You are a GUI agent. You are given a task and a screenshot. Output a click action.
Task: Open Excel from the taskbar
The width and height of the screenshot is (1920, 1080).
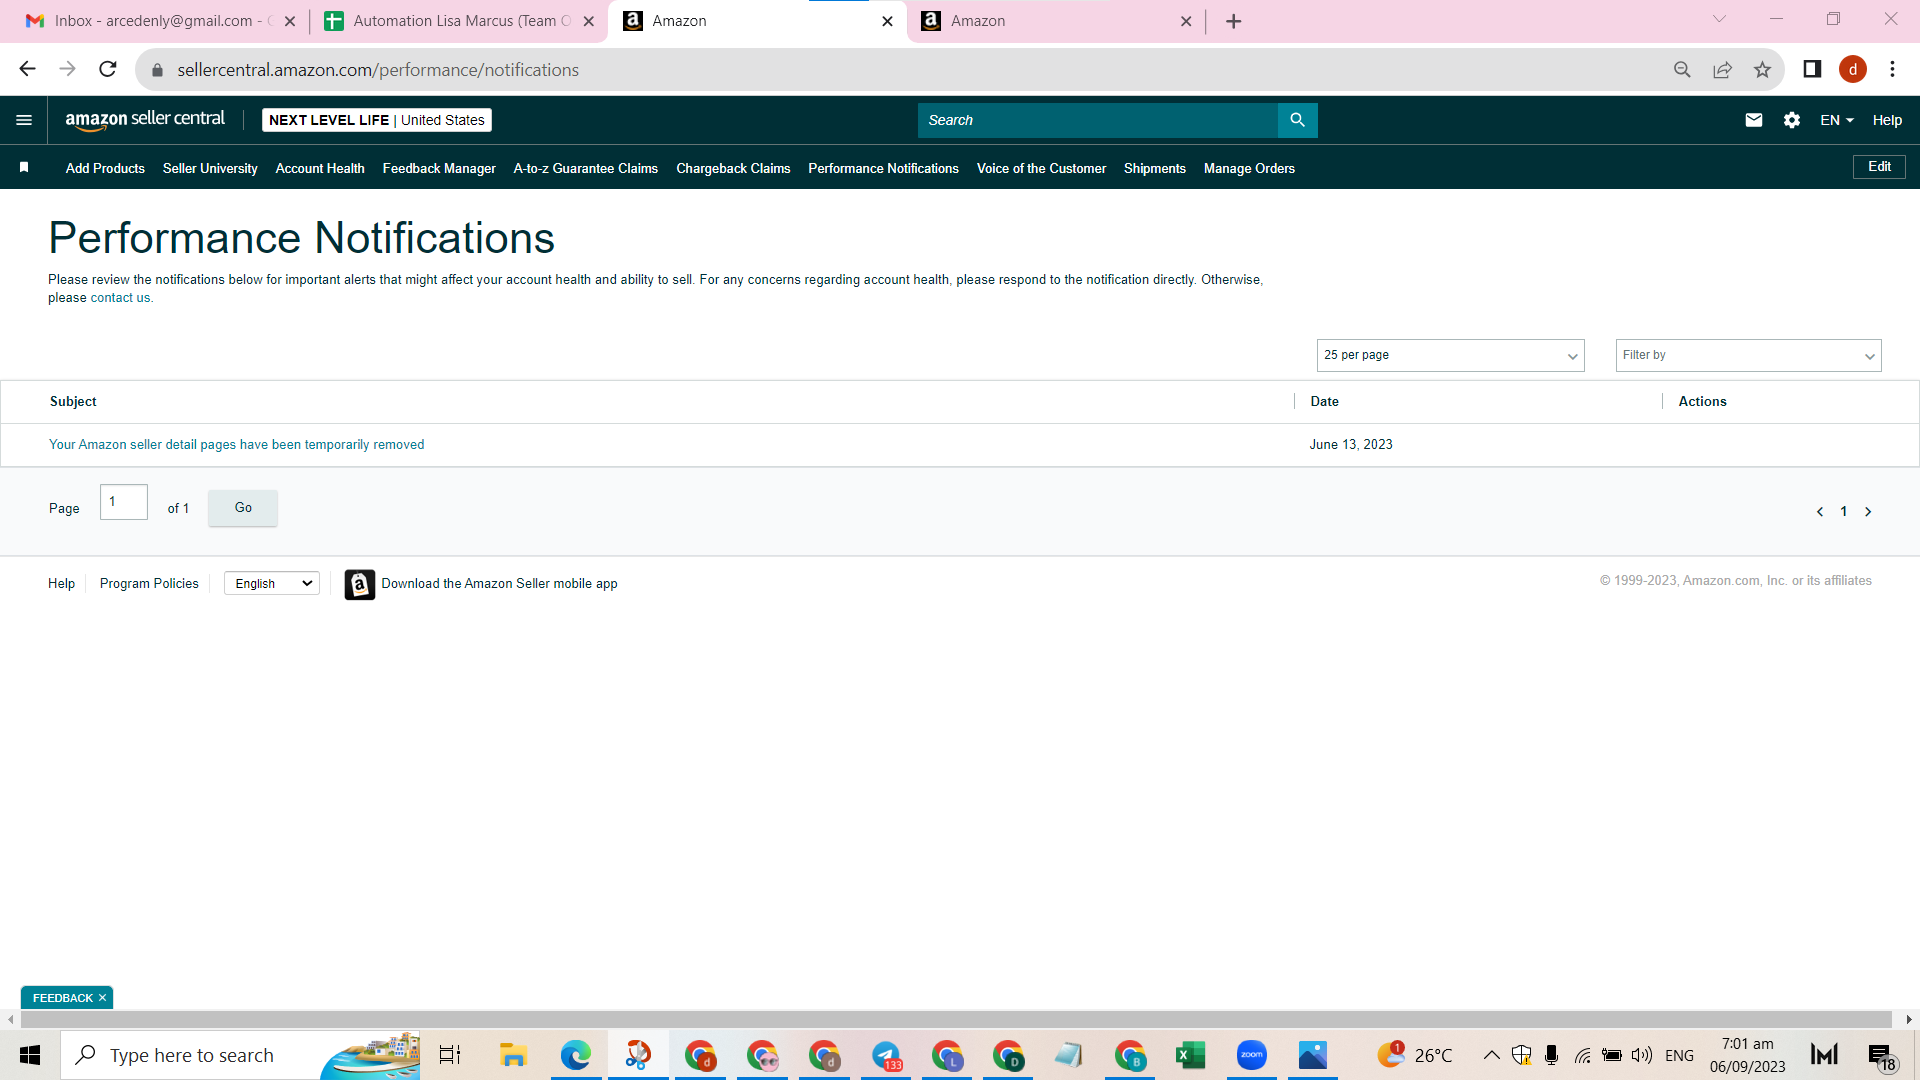coord(1190,1055)
